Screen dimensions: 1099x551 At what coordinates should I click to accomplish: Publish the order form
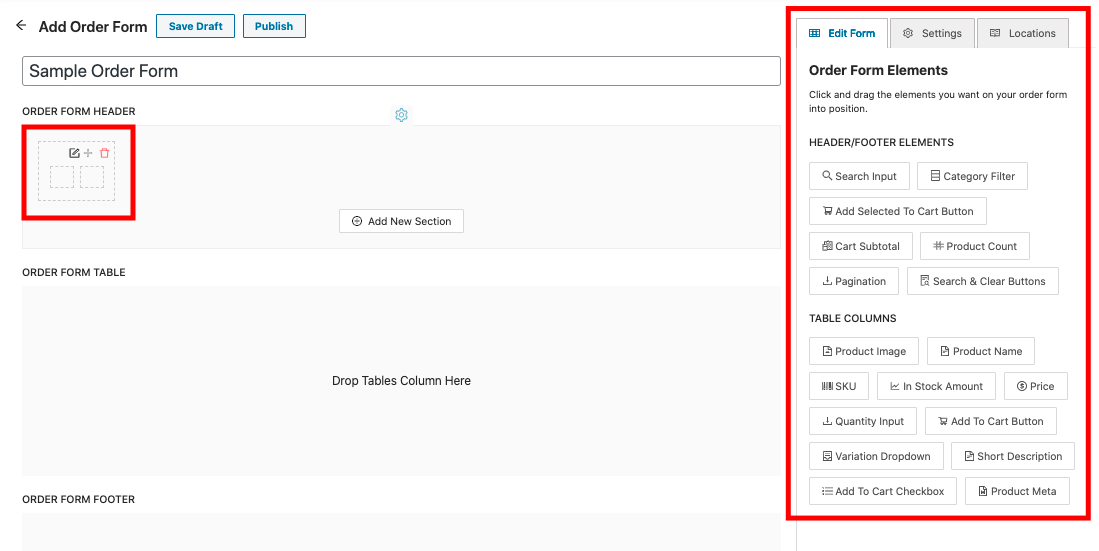[x=273, y=26]
